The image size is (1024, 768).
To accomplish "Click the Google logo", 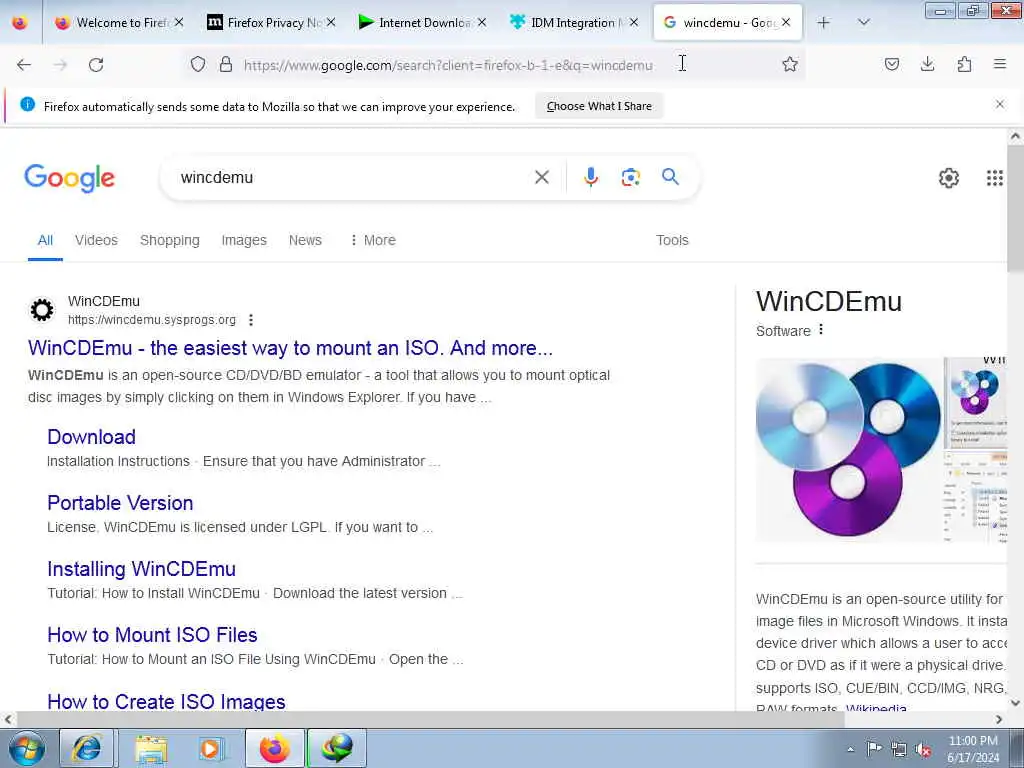I will point(69,178).
